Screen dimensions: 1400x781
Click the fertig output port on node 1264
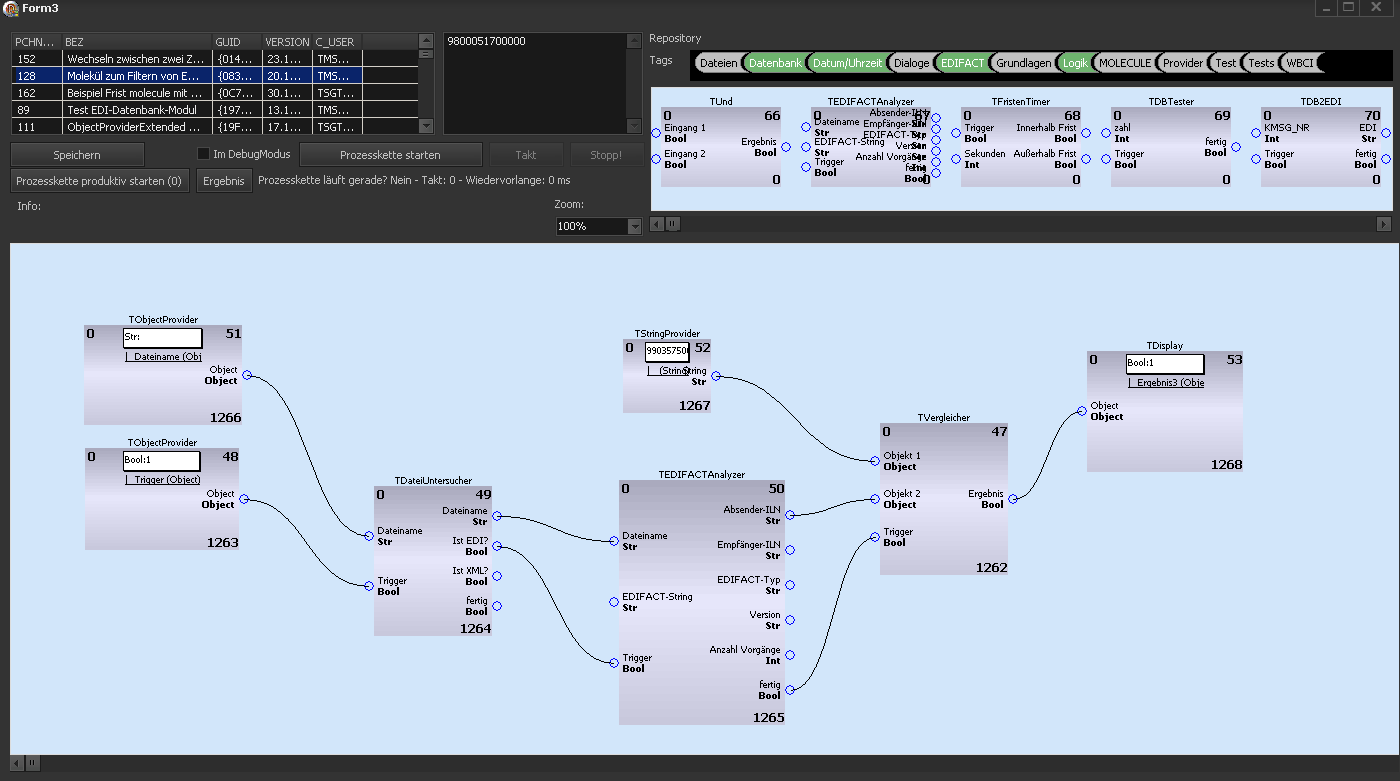tap(497, 606)
